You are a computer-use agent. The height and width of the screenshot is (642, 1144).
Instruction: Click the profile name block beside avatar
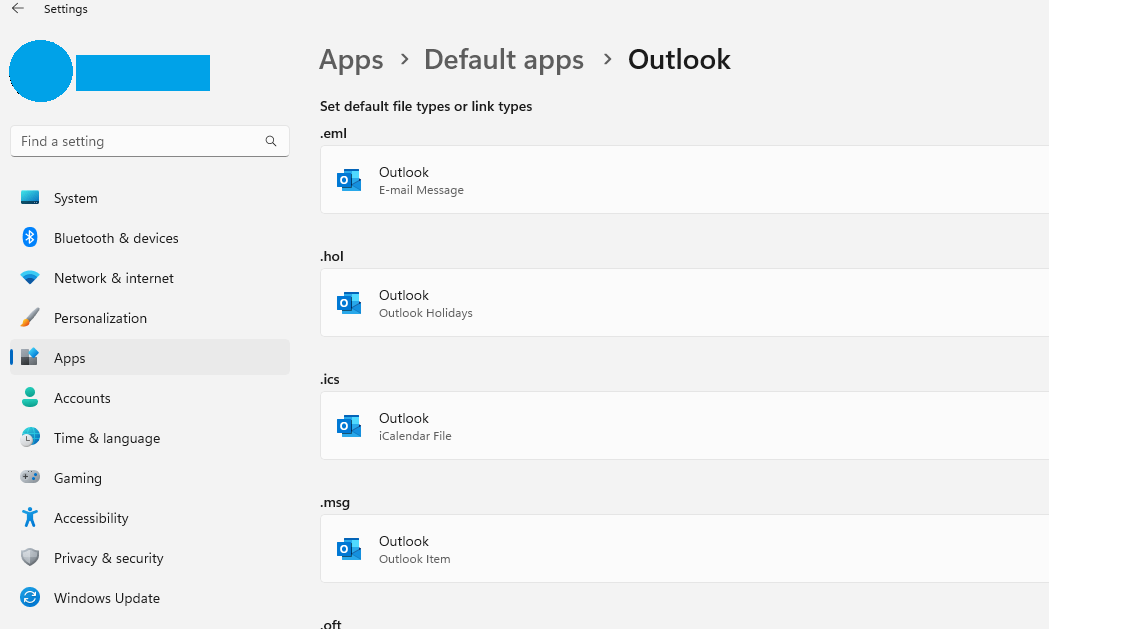tap(143, 73)
